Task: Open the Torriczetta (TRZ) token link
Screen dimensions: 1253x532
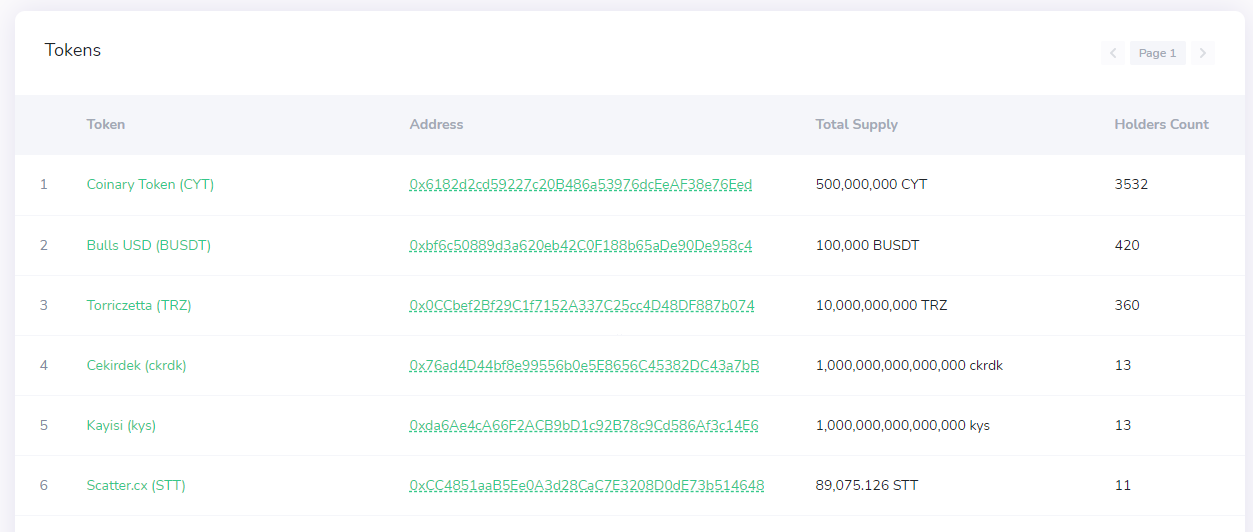Action: [139, 305]
